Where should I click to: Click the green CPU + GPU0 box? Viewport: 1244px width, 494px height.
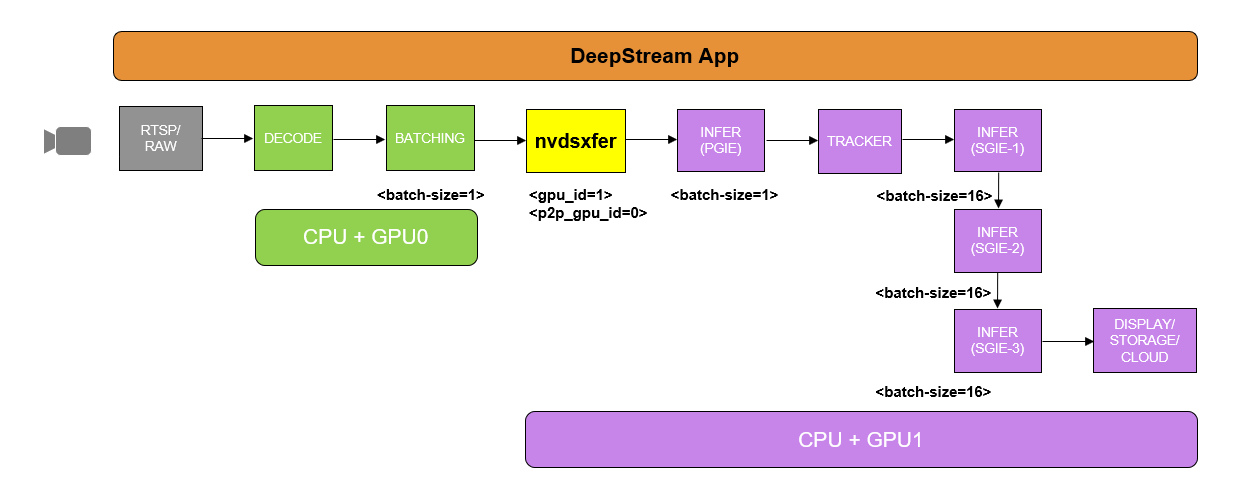366,238
